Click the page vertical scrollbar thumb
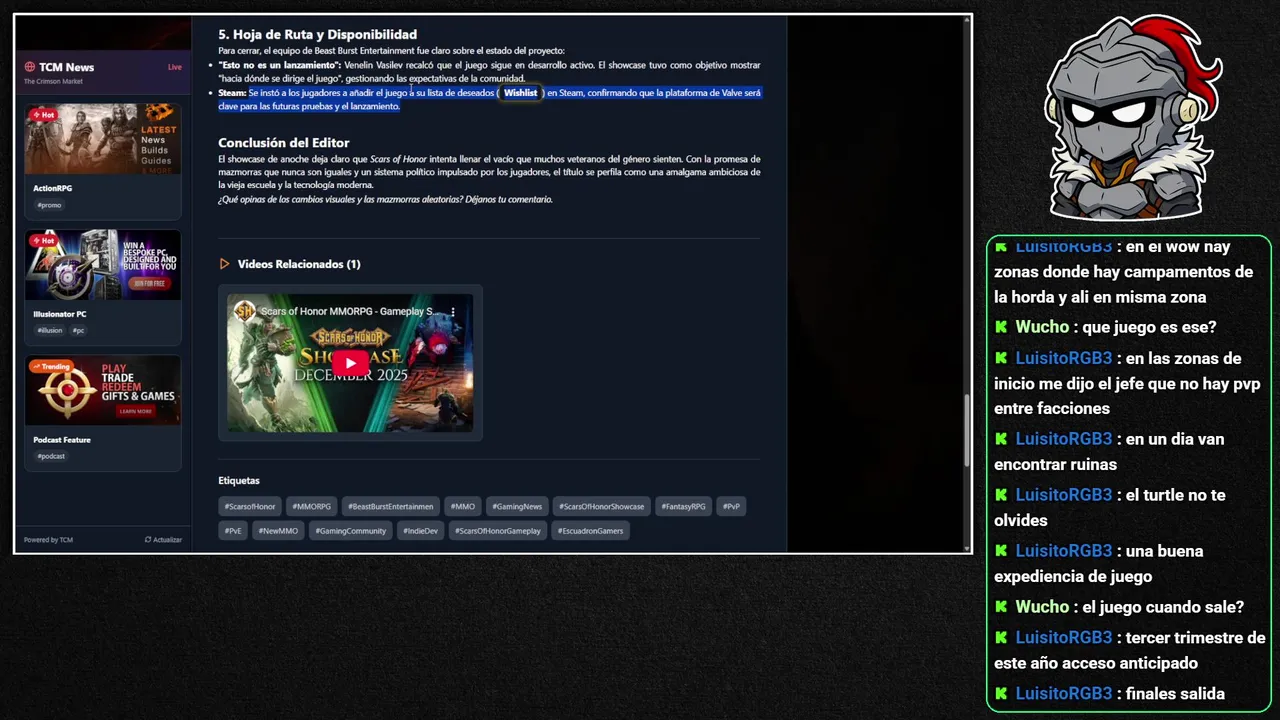Screen dimensions: 1280x720 click(966, 430)
